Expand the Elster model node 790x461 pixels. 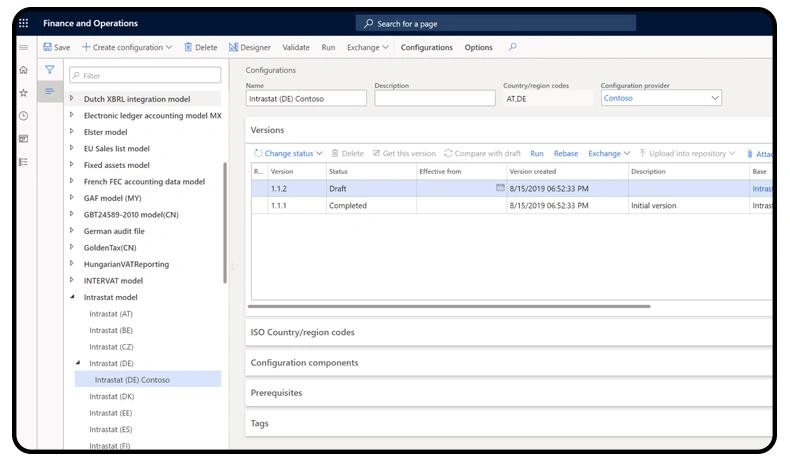click(72, 131)
